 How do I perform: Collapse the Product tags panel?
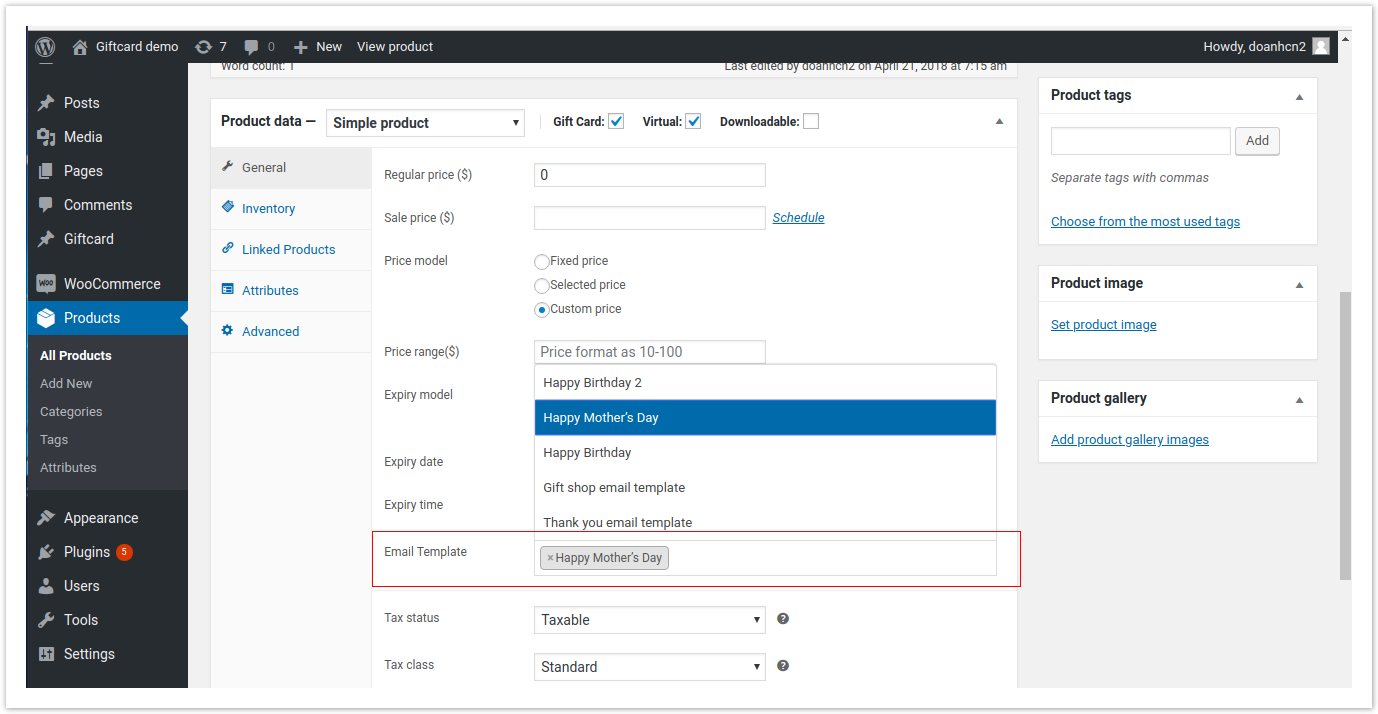[1299, 97]
